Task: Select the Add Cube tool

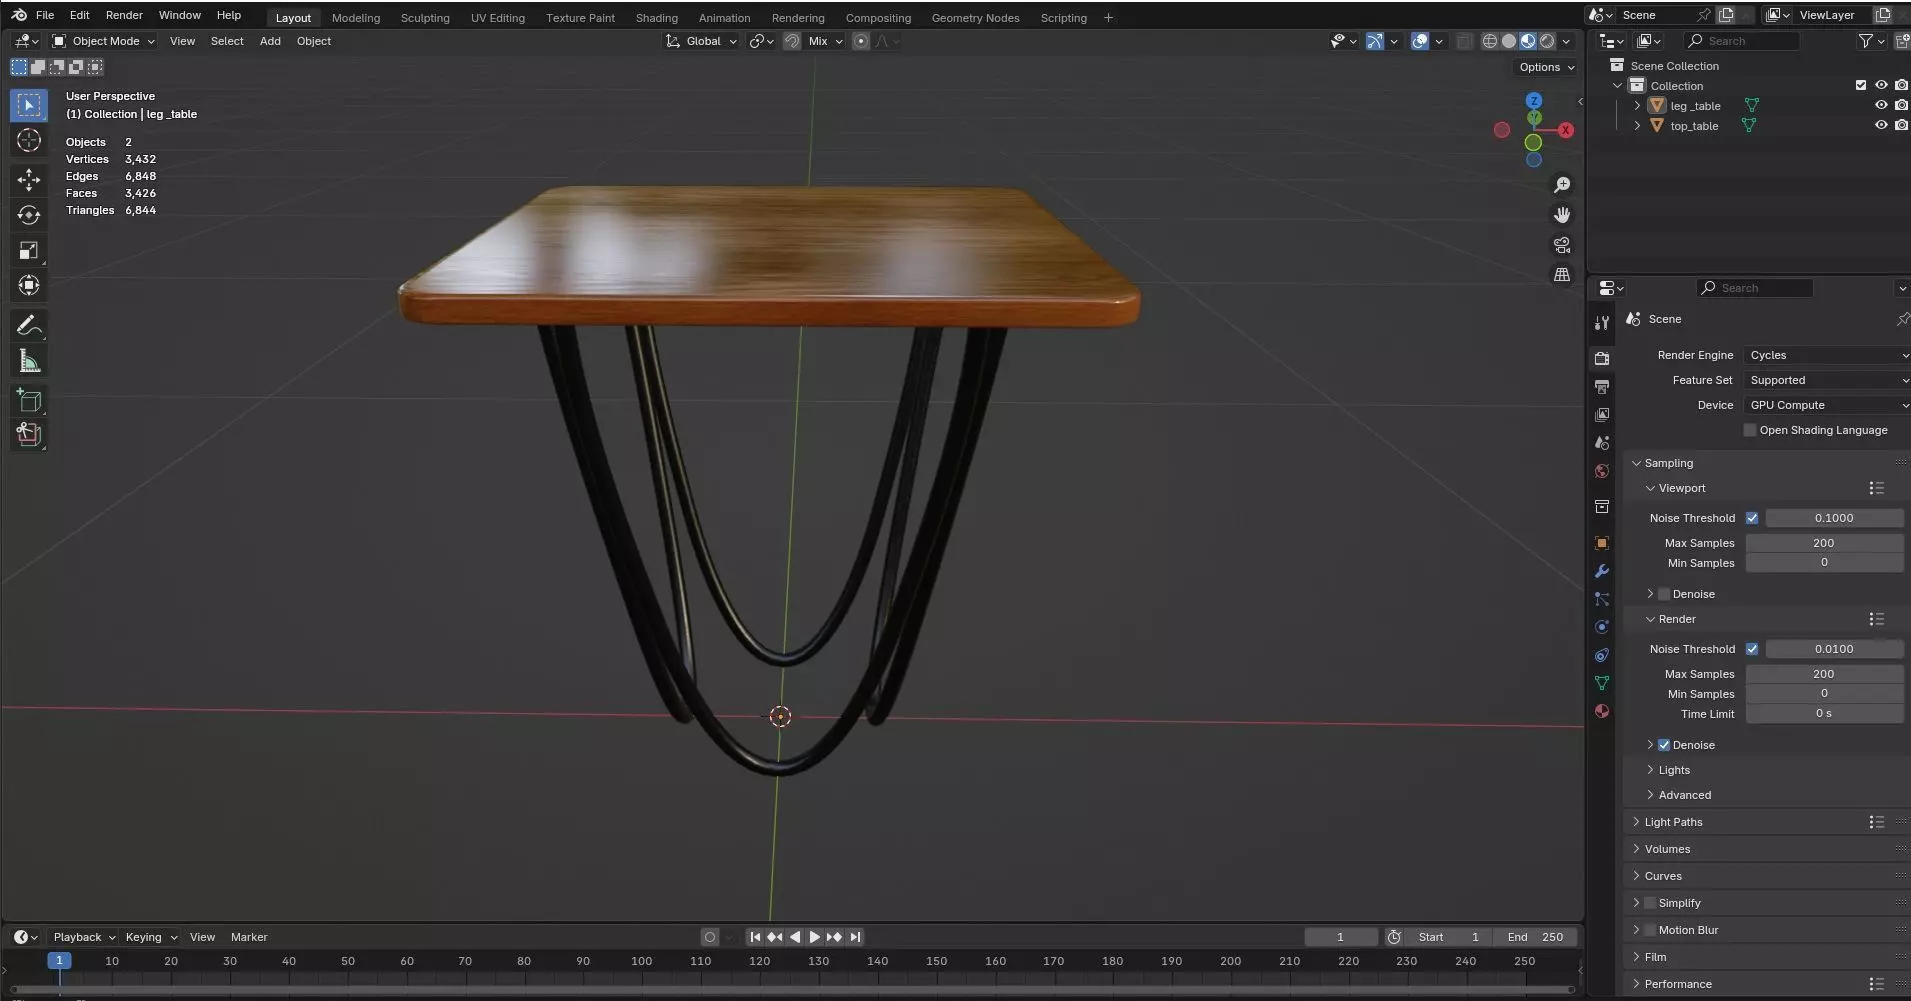Action: click(x=29, y=401)
